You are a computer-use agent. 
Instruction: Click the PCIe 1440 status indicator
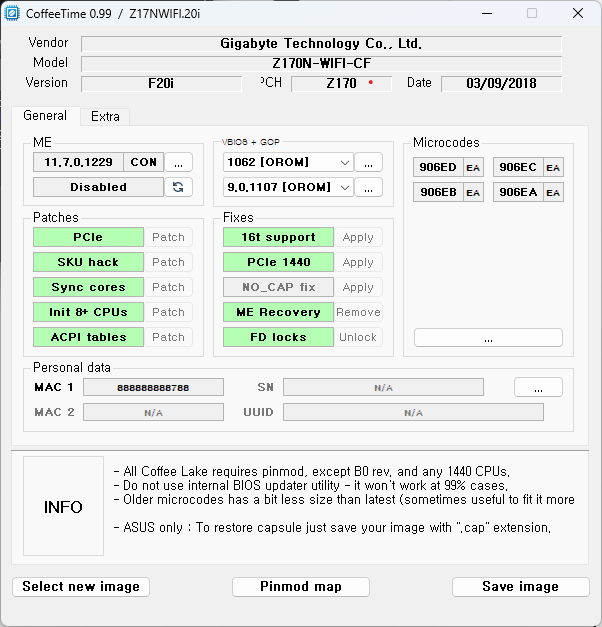click(x=278, y=262)
